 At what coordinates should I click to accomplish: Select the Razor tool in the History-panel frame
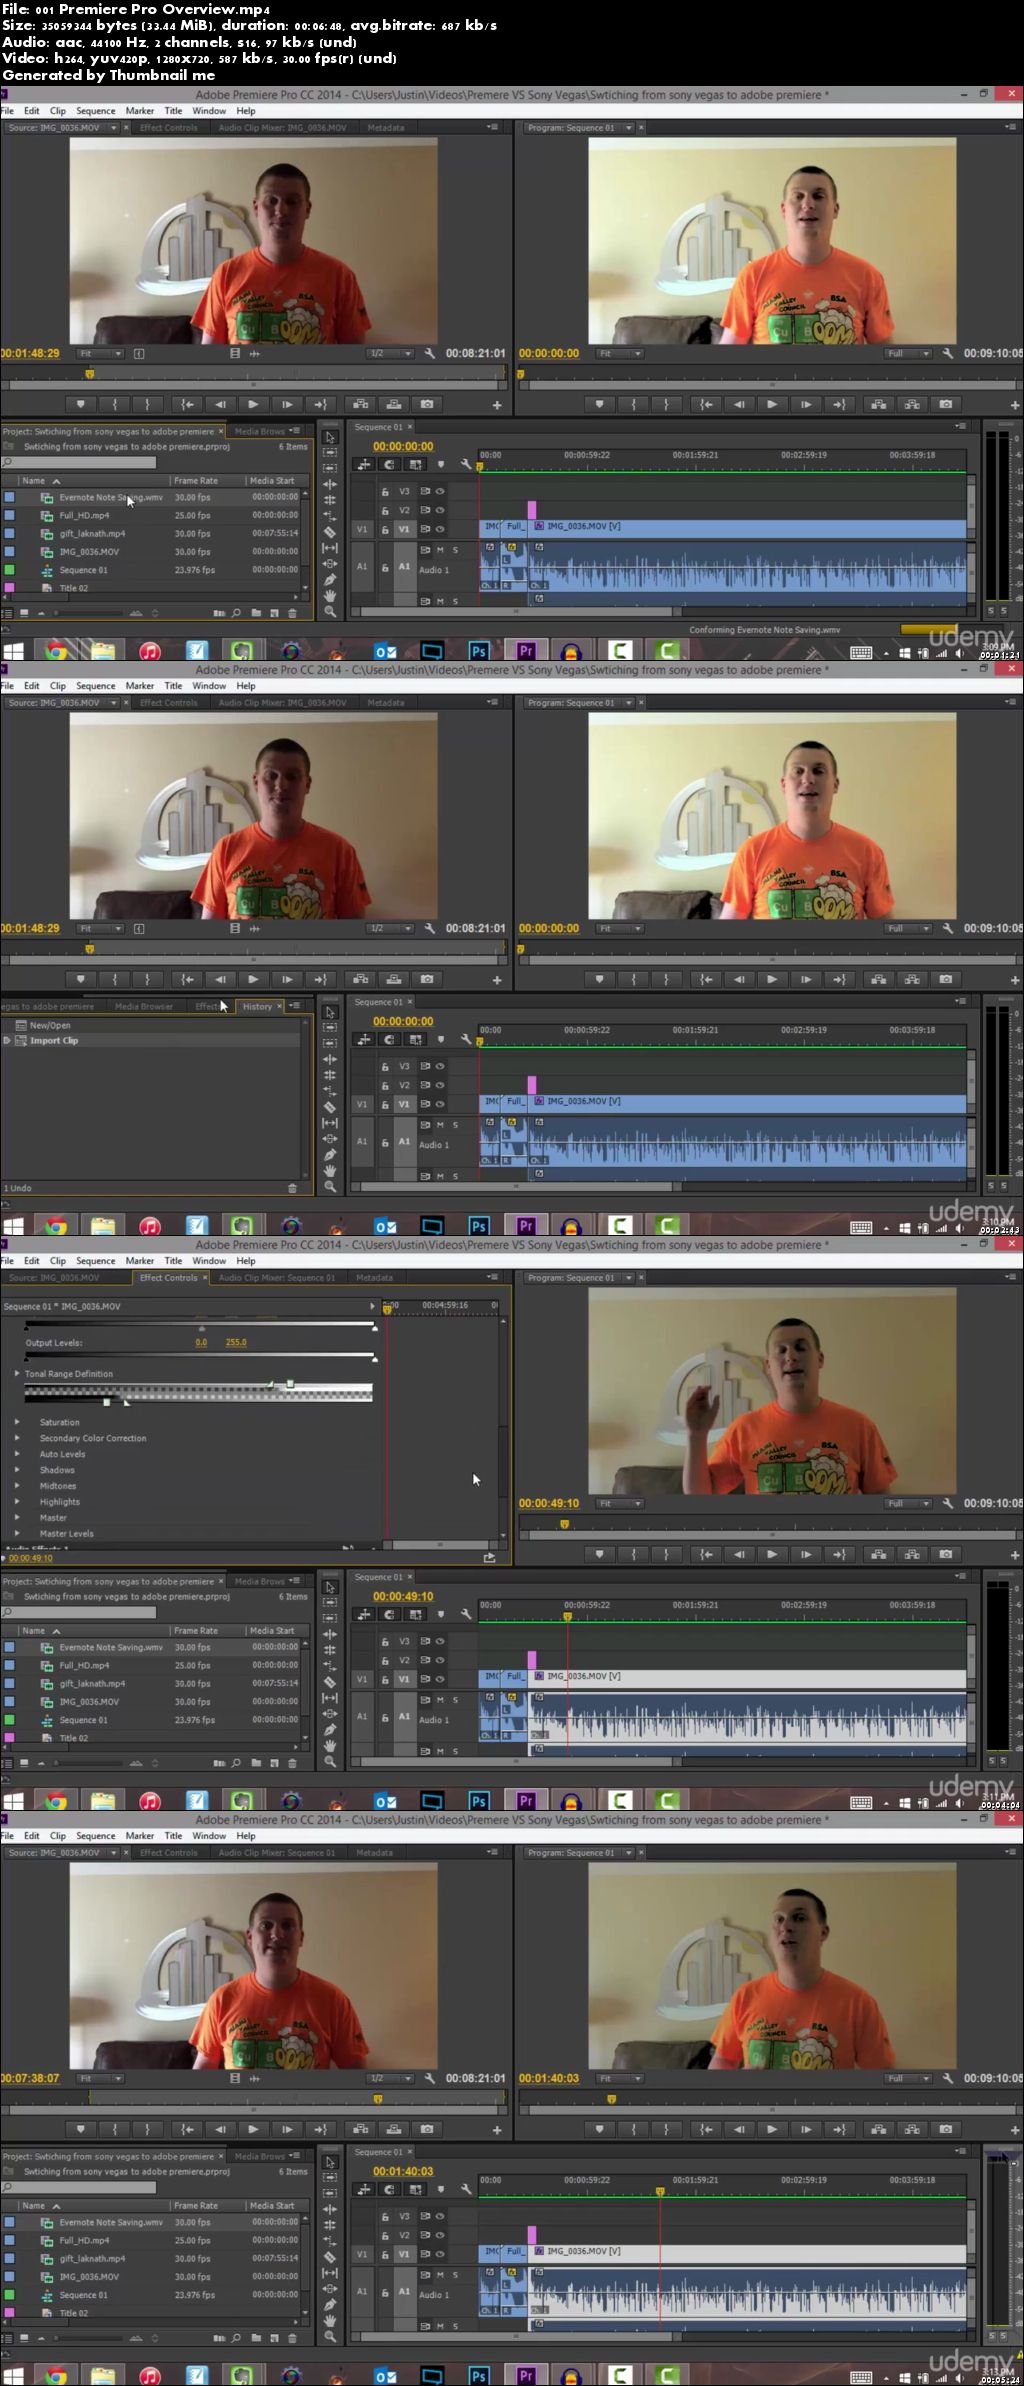pyautogui.click(x=330, y=1107)
